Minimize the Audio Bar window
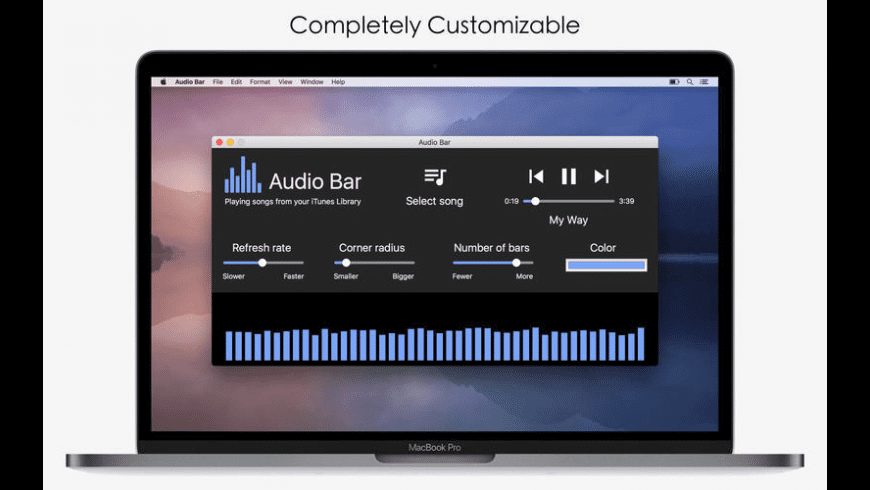Screen dimensions: 870x490 click(230, 142)
